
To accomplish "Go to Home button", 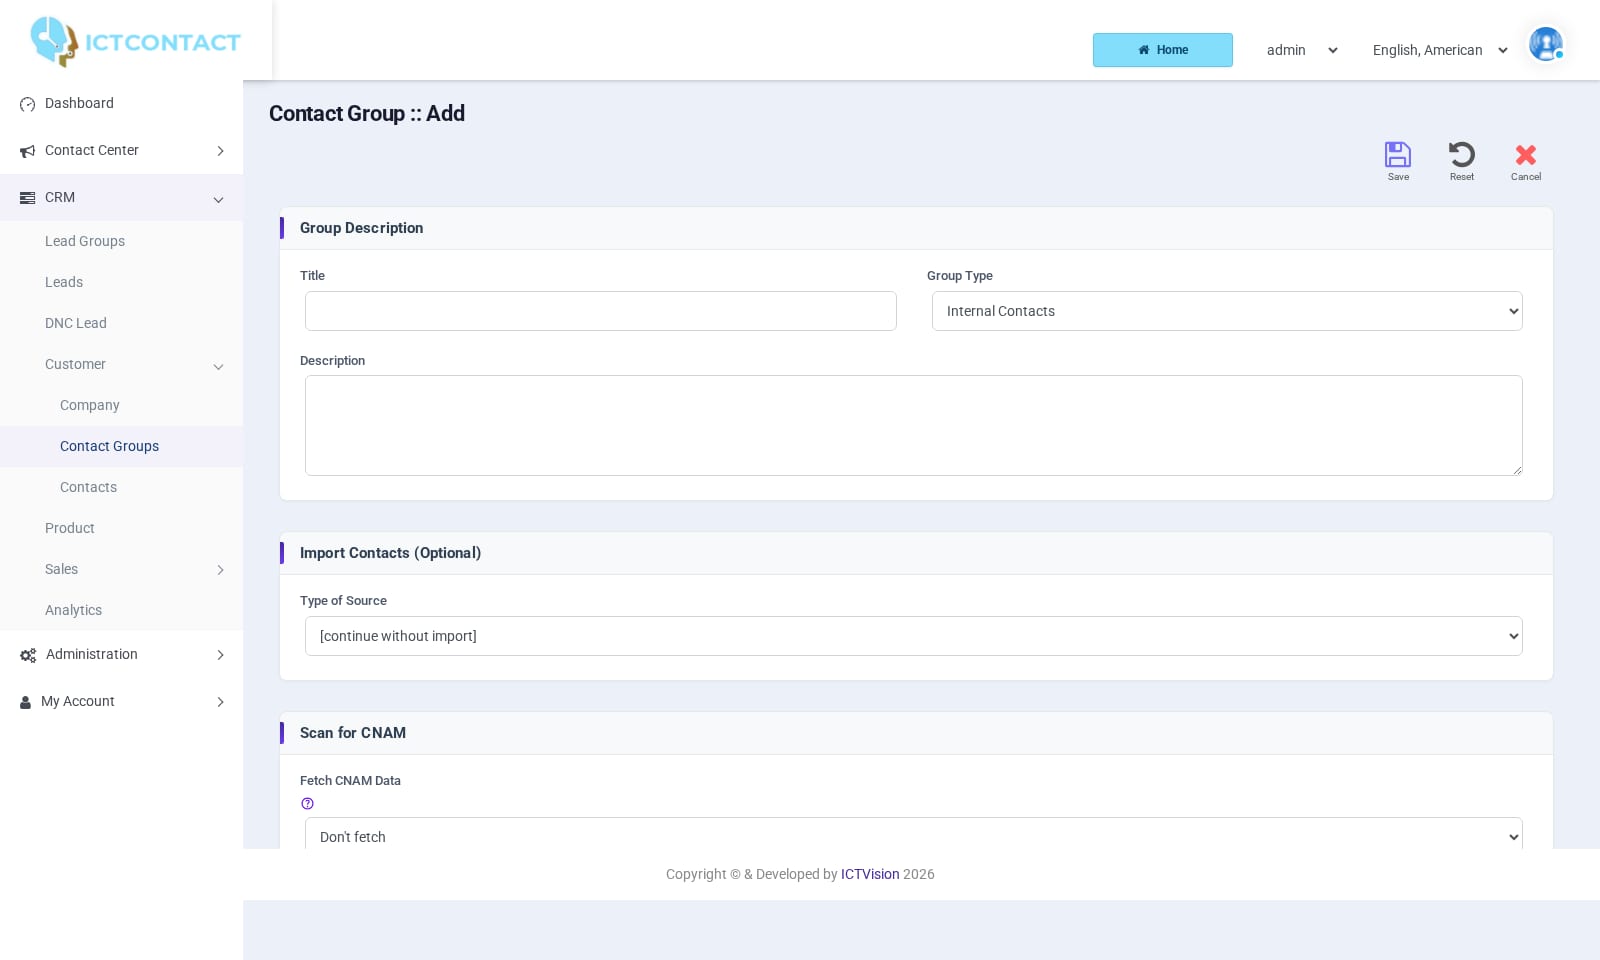I will 1163,50.
